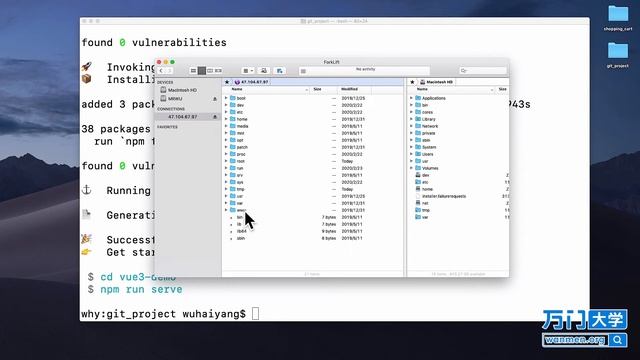Switch to the third (column) view mode
The image size is (640, 360).
coord(210,71)
